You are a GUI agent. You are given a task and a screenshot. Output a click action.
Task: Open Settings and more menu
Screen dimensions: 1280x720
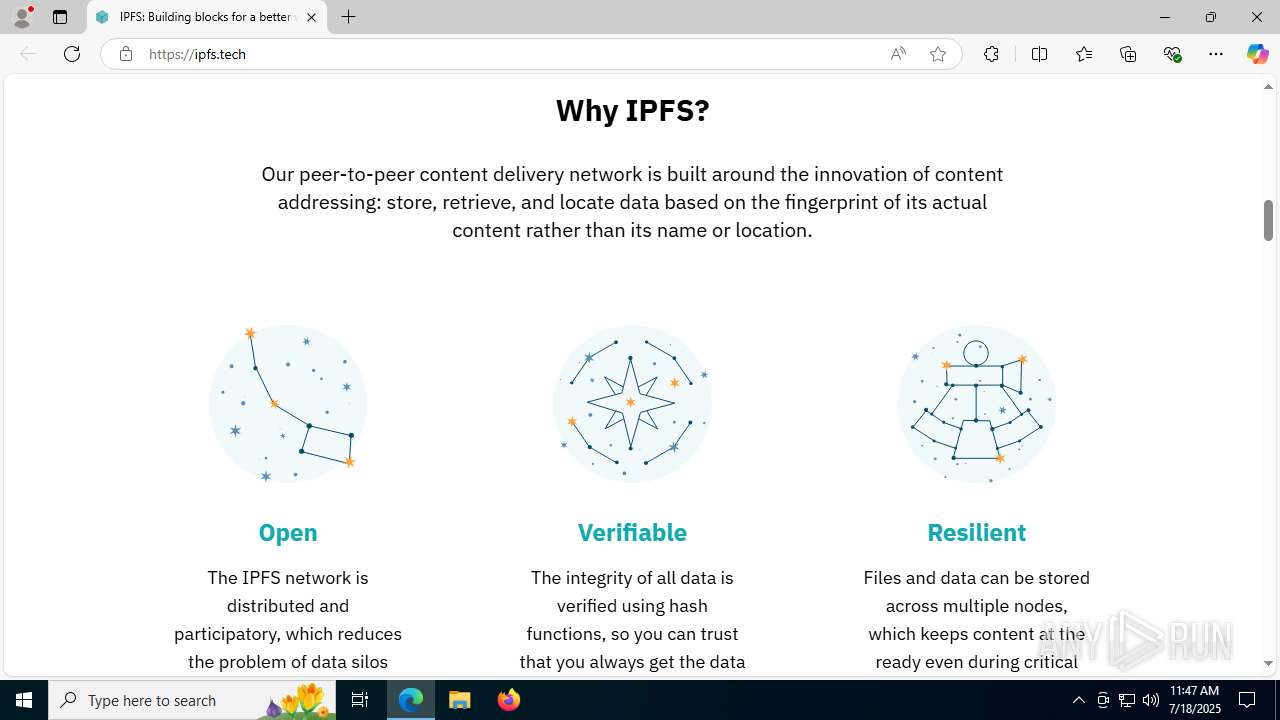tap(1216, 54)
